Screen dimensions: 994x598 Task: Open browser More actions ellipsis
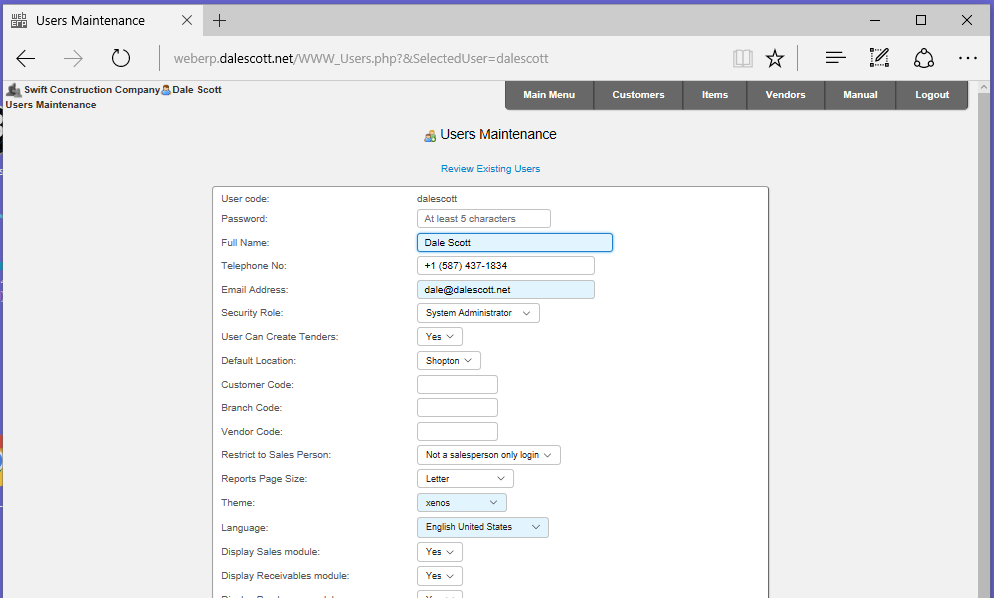click(967, 58)
